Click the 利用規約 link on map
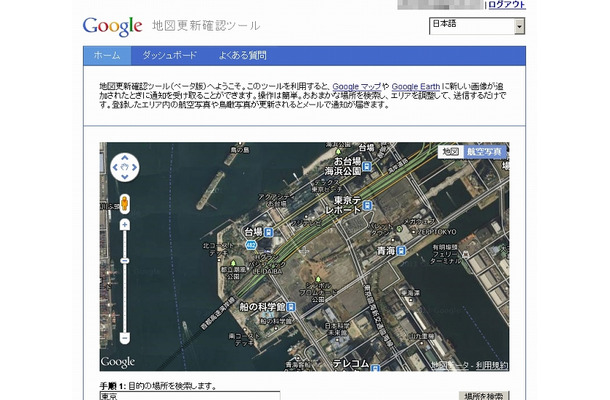The image size is (610, 400). (492, 365)
